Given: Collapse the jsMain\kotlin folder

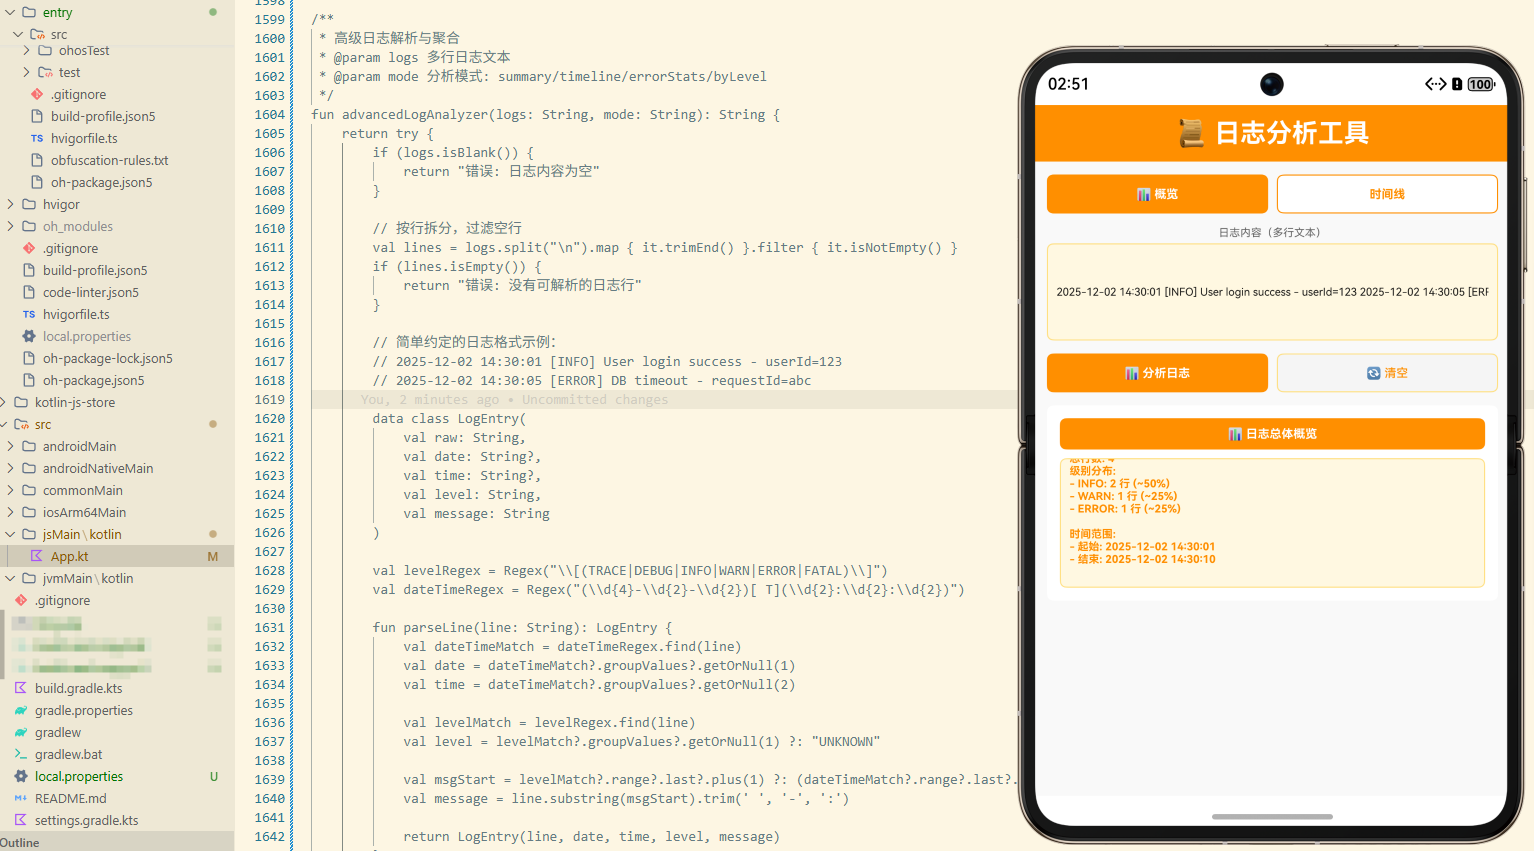Looking at the screenshot, I should (x=11, y=534).
